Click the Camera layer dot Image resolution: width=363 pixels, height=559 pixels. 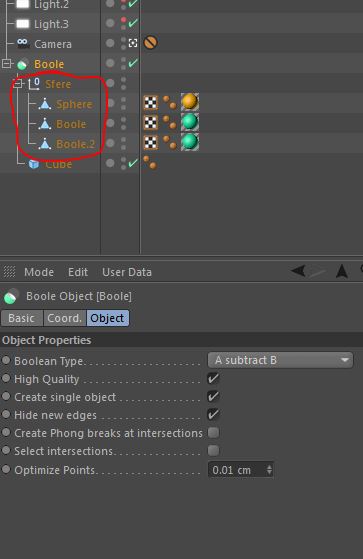[x=110, y=43]
